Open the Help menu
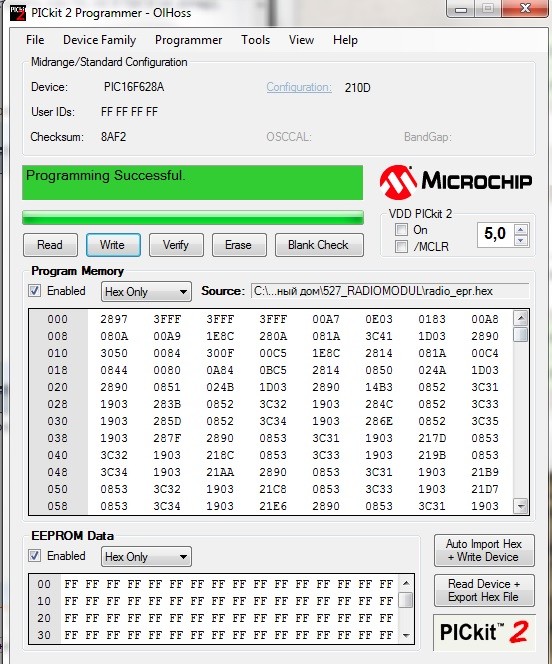Viewport: 552px width, 664px height. coord(345,40)
